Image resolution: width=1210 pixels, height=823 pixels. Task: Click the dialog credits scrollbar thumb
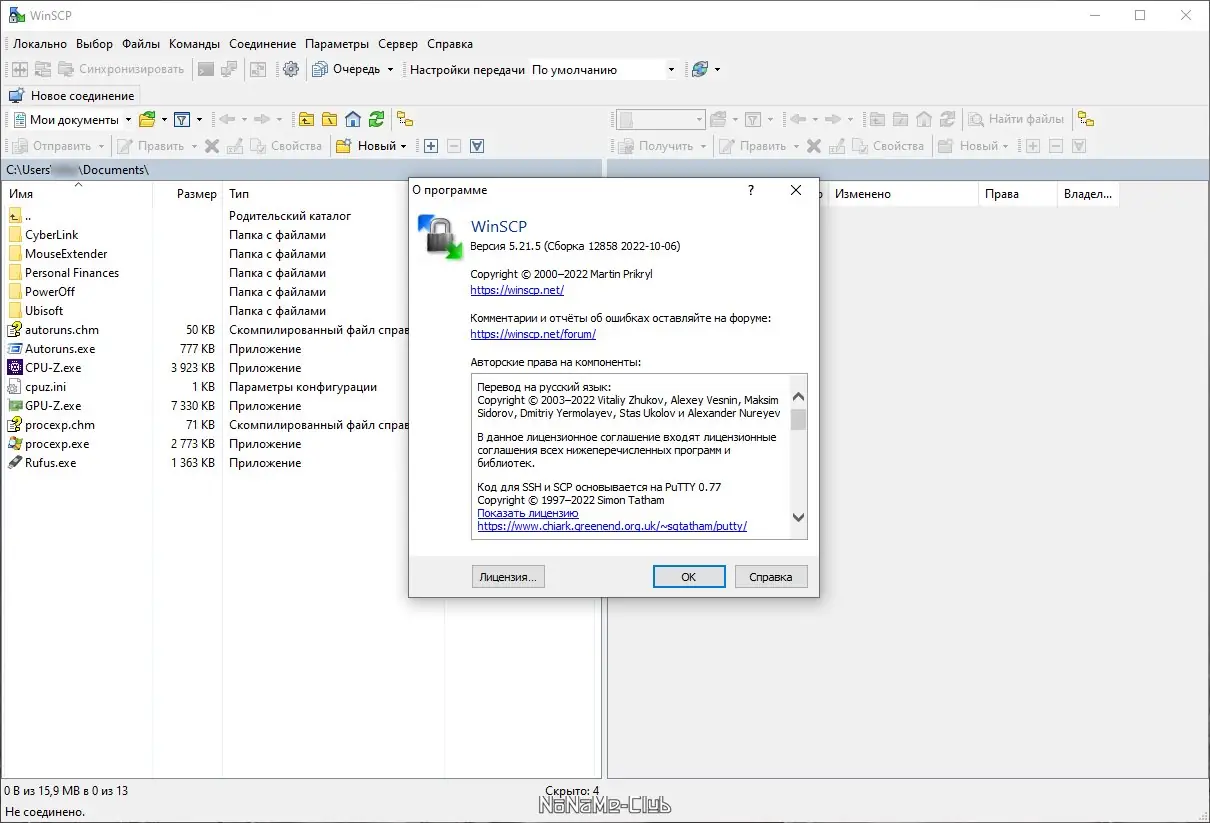click(x=798, y=419)
